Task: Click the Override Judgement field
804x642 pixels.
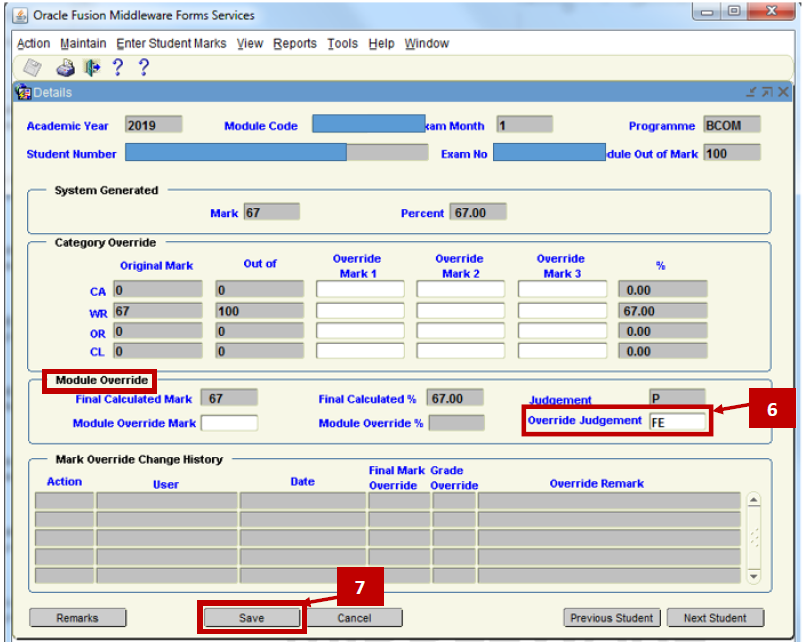Action: pos(678,423)
